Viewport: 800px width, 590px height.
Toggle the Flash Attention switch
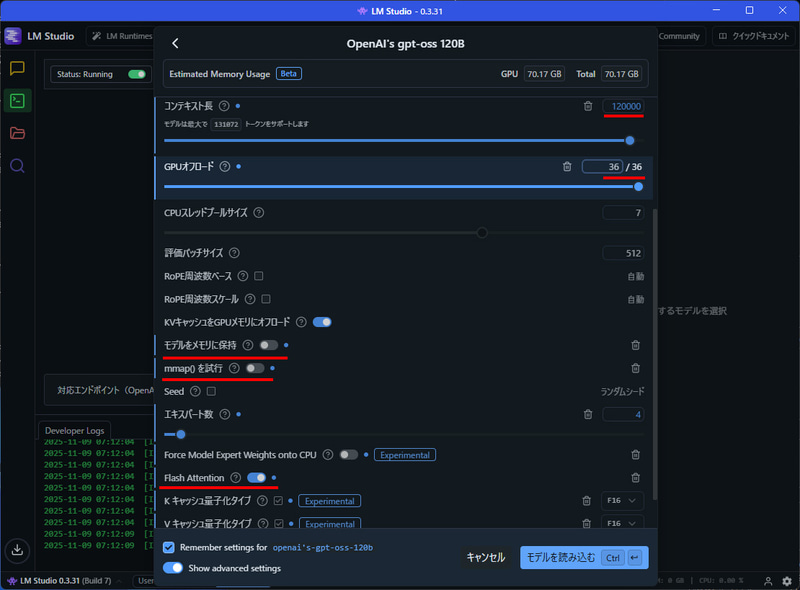[257, 478]
